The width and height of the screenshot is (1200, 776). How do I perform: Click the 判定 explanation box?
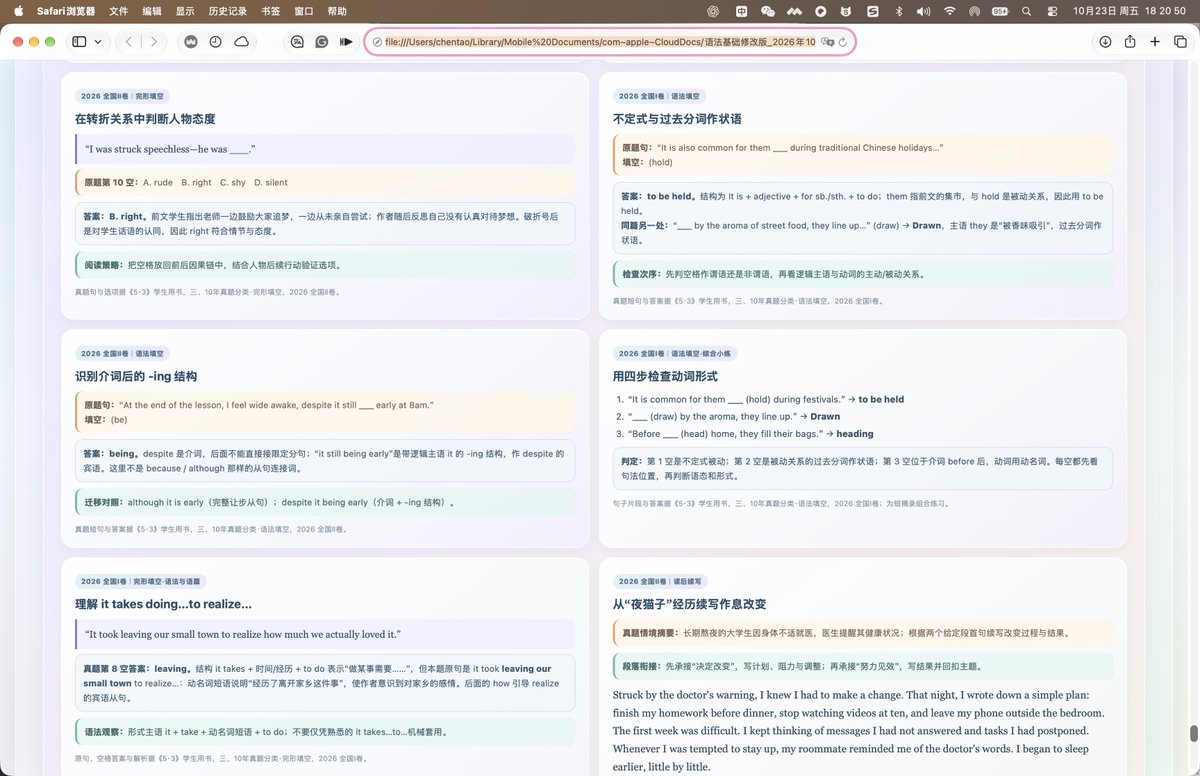[x=862, y=468]
